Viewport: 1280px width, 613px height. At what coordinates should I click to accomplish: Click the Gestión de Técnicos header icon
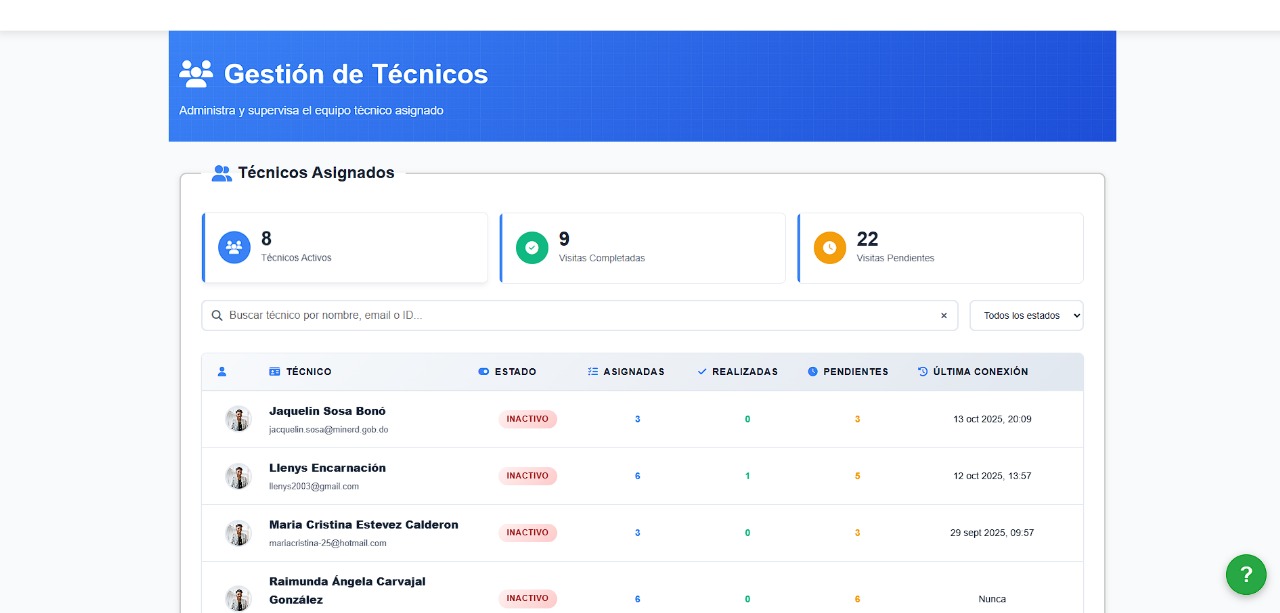click(196, 74)
